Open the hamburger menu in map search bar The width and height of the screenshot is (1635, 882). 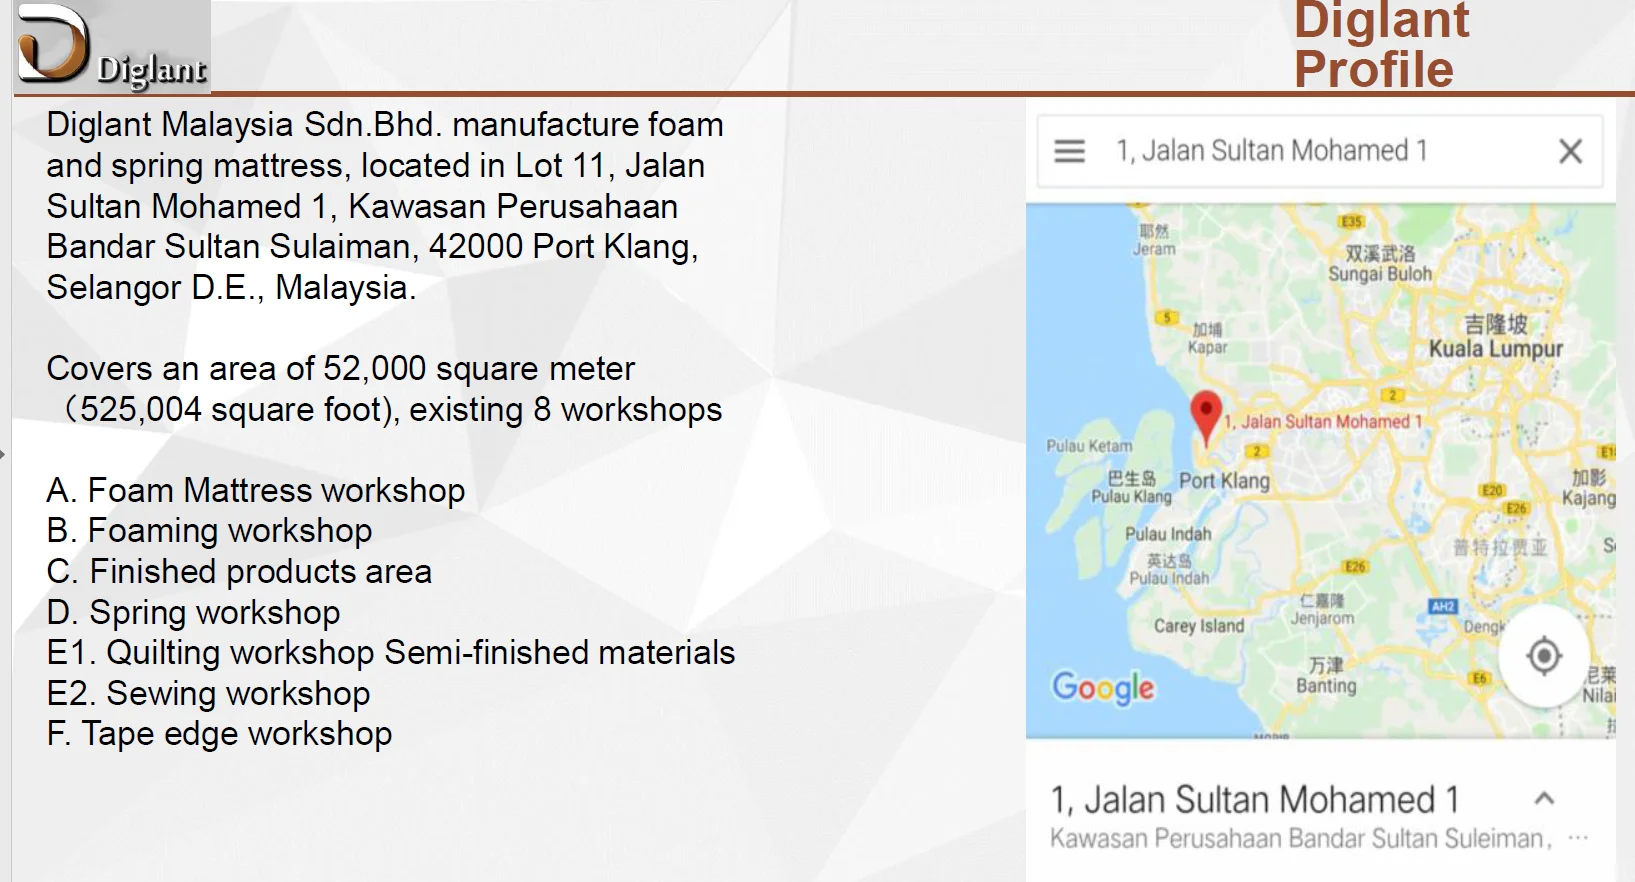coord(1069,151)
